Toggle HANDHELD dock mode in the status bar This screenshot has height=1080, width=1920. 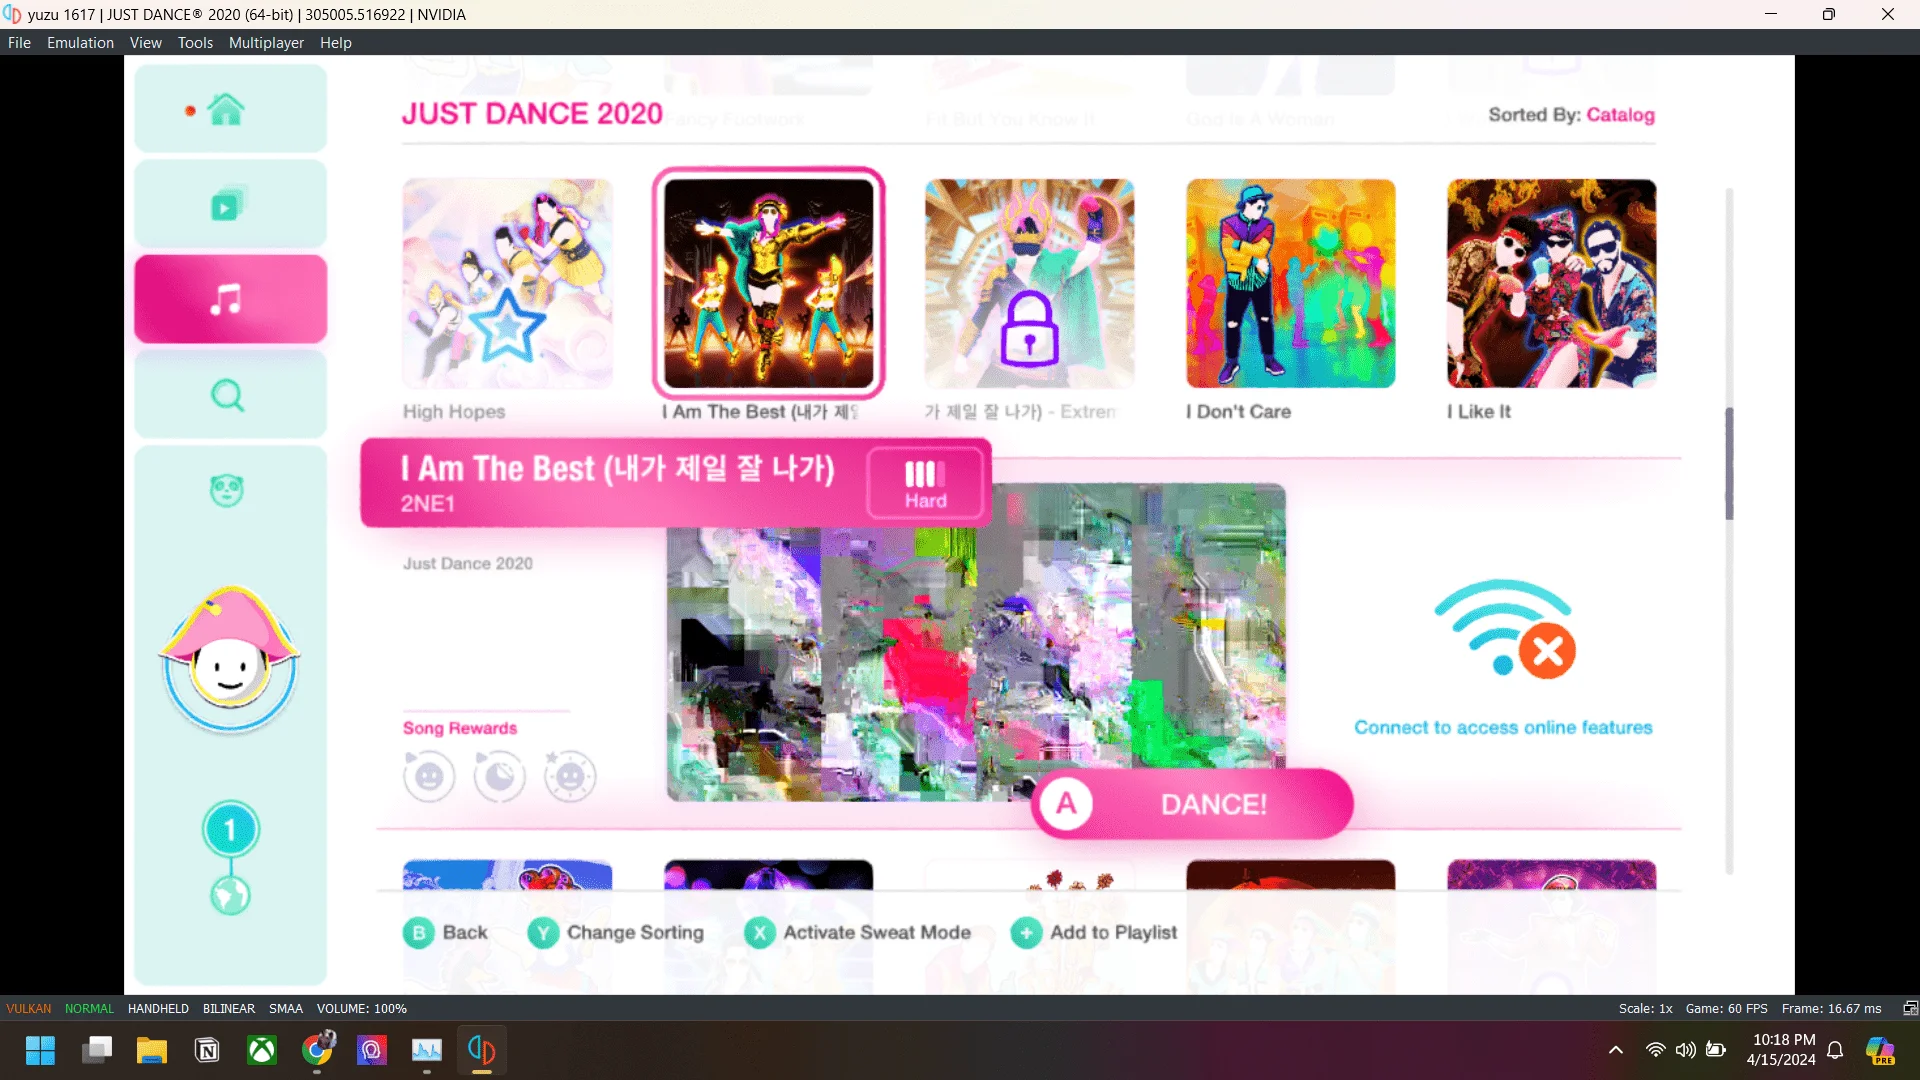[x=158, y=1008]
